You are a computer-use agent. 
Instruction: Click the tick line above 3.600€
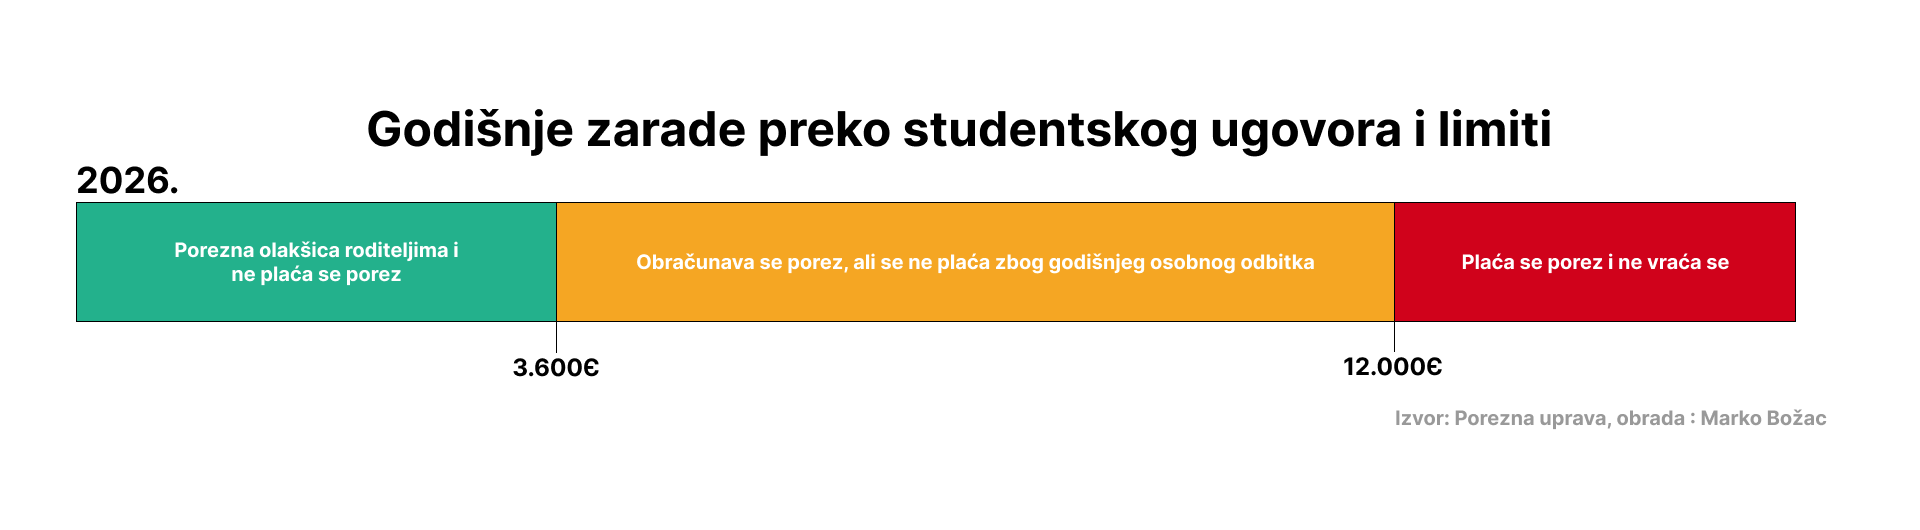[x=556, y=337]
